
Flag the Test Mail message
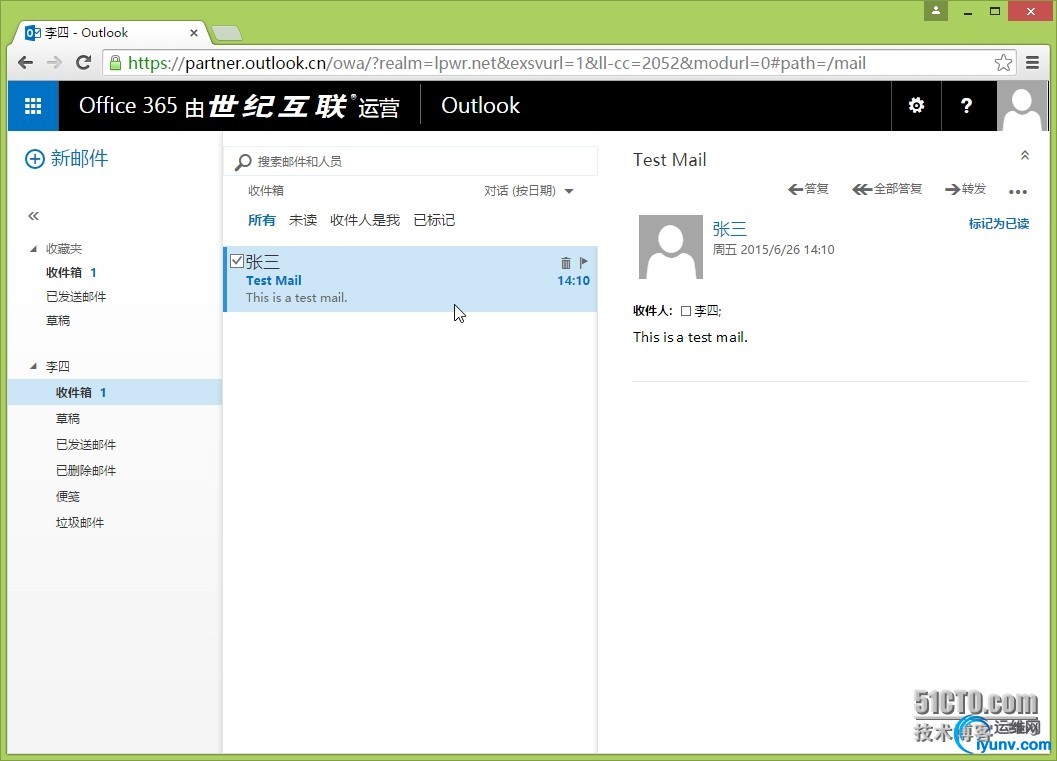pos(584,262)
